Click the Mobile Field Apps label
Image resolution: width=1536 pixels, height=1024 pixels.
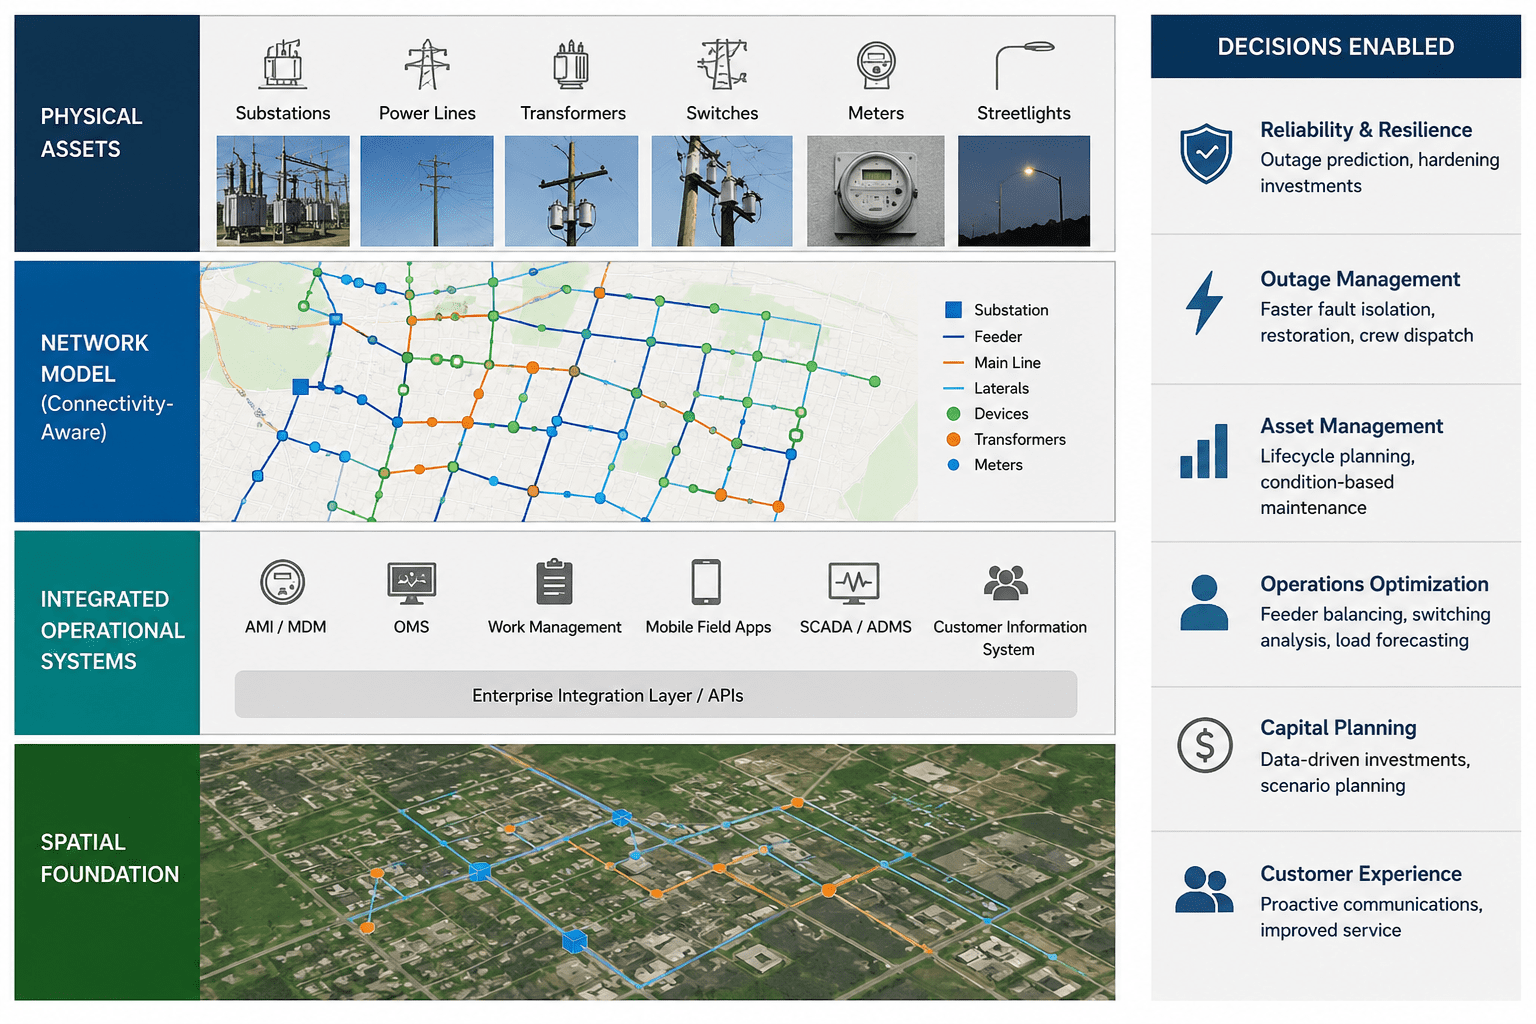708,627
